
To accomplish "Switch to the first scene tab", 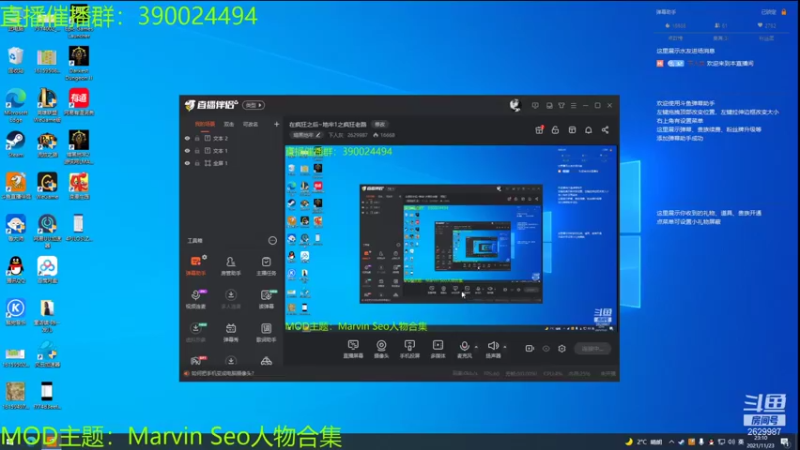I will [205, 124].
